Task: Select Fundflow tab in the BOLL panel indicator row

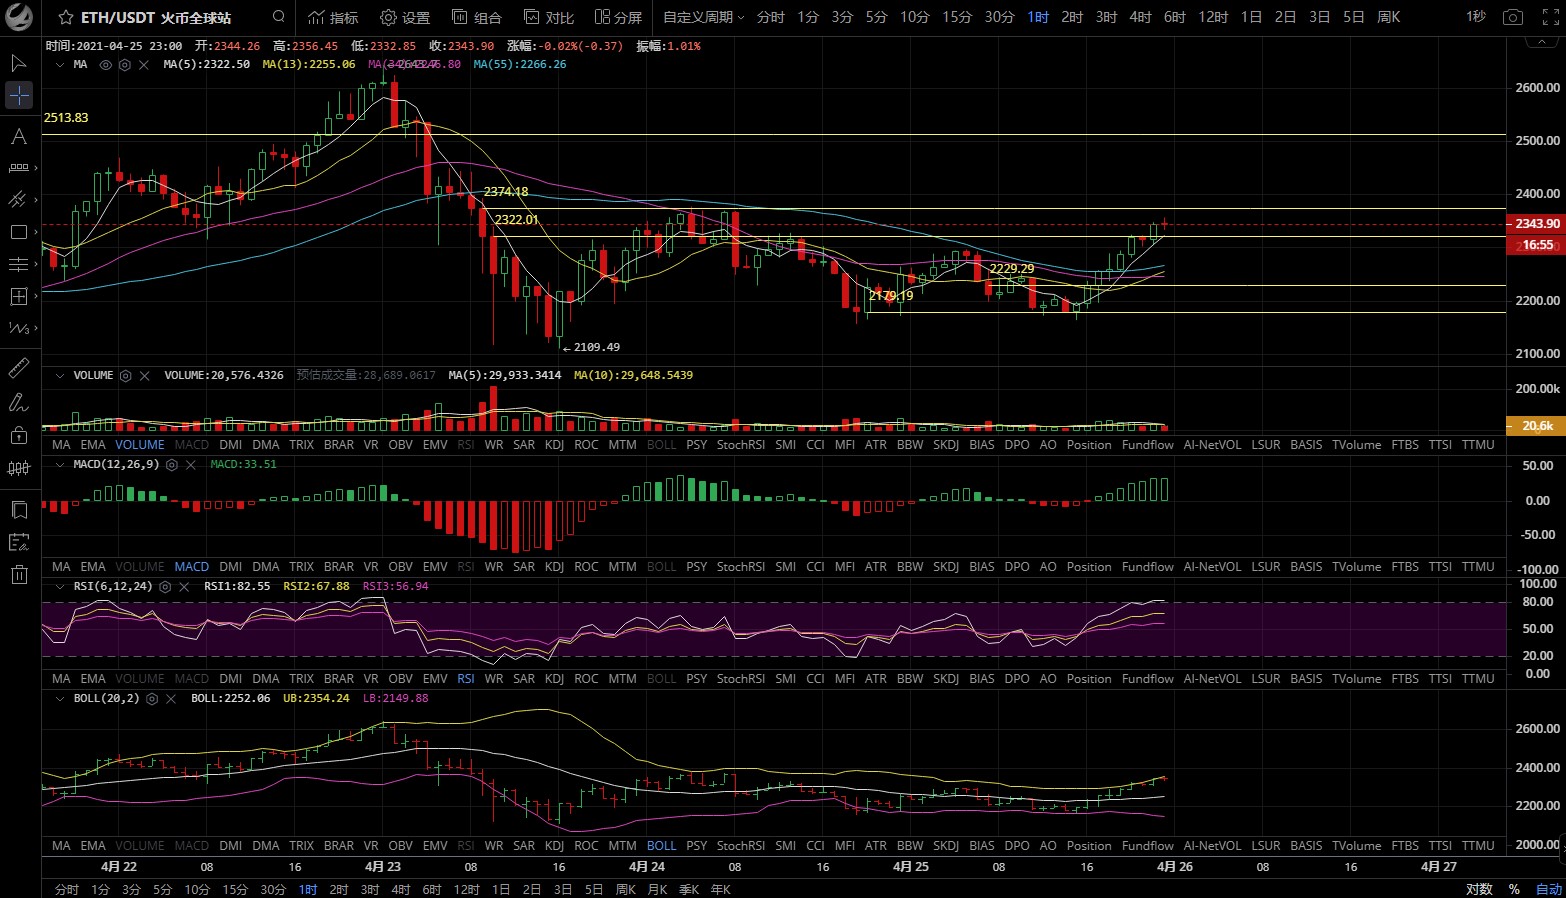Action: [x=1147, y=846]
